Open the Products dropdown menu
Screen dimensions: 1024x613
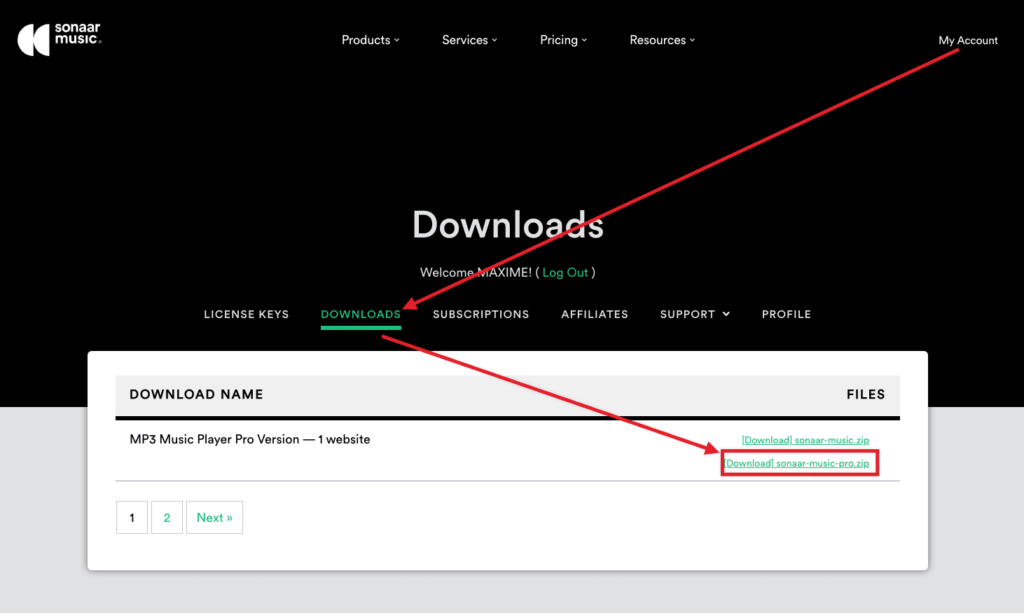(370, 40)
